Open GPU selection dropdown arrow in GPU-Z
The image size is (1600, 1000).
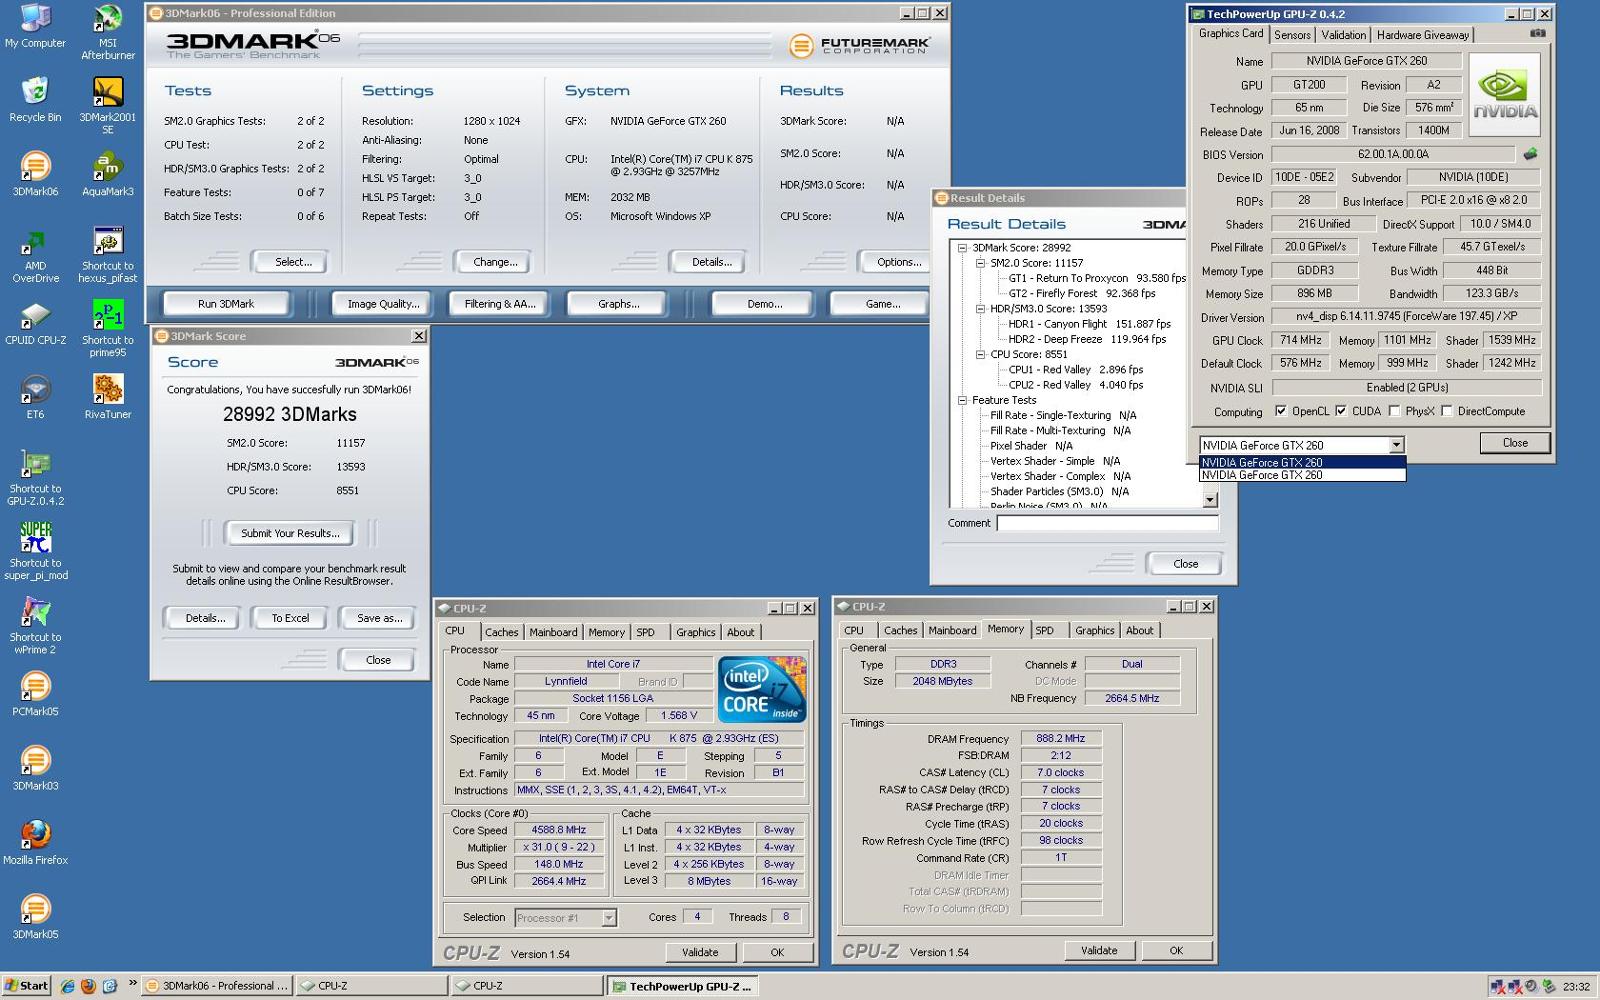1396,445
